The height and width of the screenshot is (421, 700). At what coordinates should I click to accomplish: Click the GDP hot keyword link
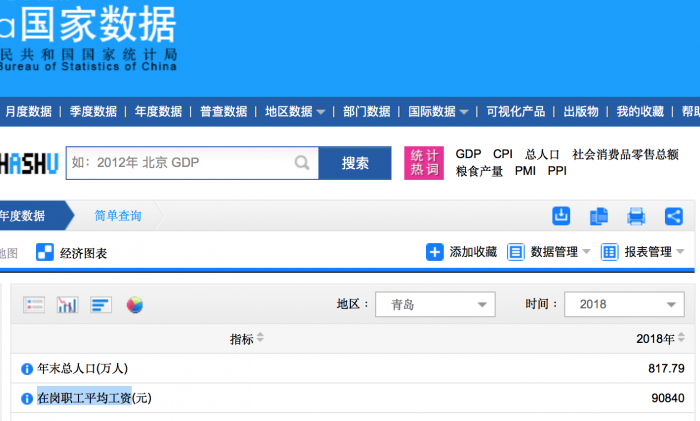coord(468,154)
